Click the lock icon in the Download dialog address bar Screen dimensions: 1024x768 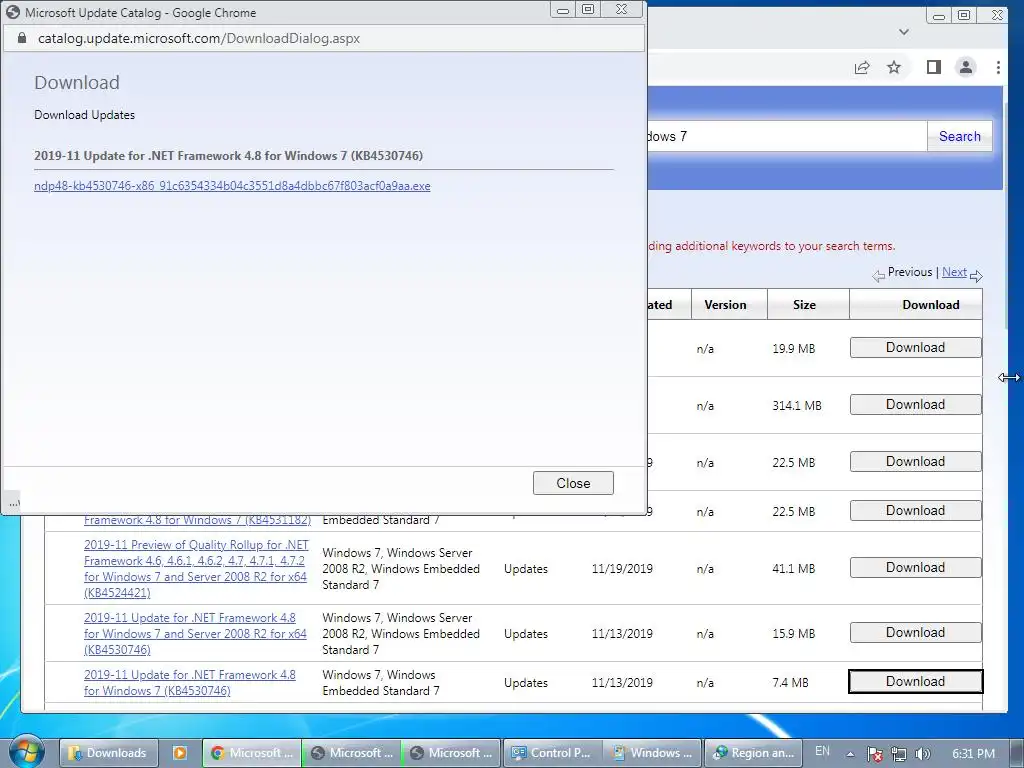click(22, 39)
